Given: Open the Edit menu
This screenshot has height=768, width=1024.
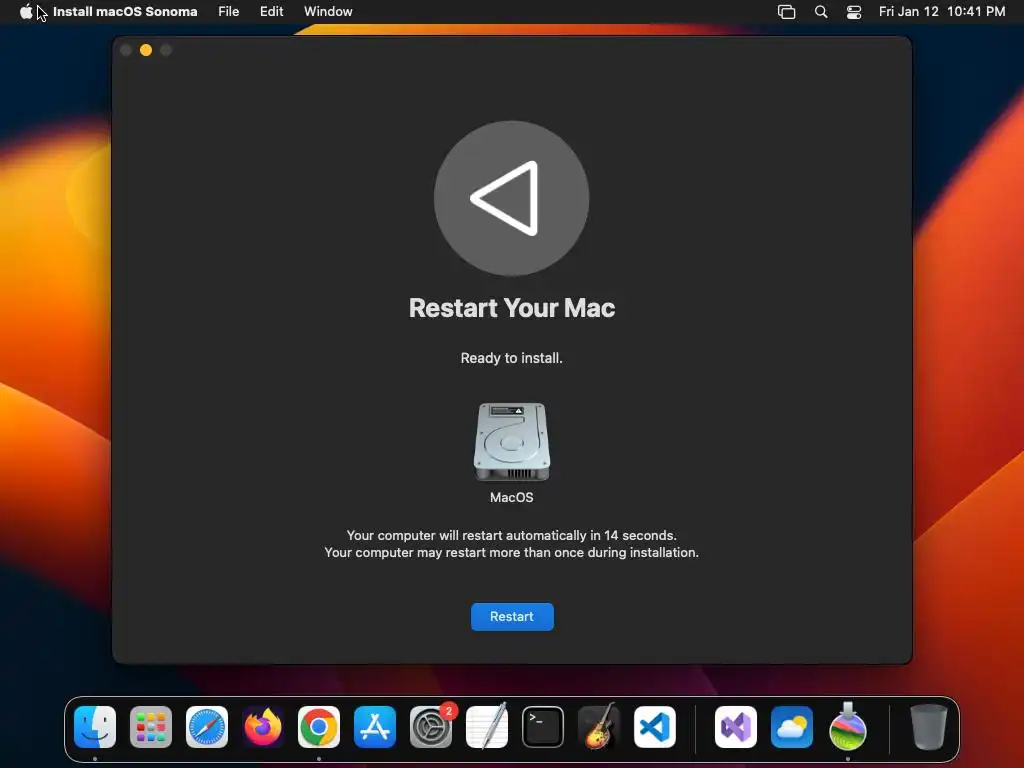Looking at the screenshot, I should click(272, 12).
